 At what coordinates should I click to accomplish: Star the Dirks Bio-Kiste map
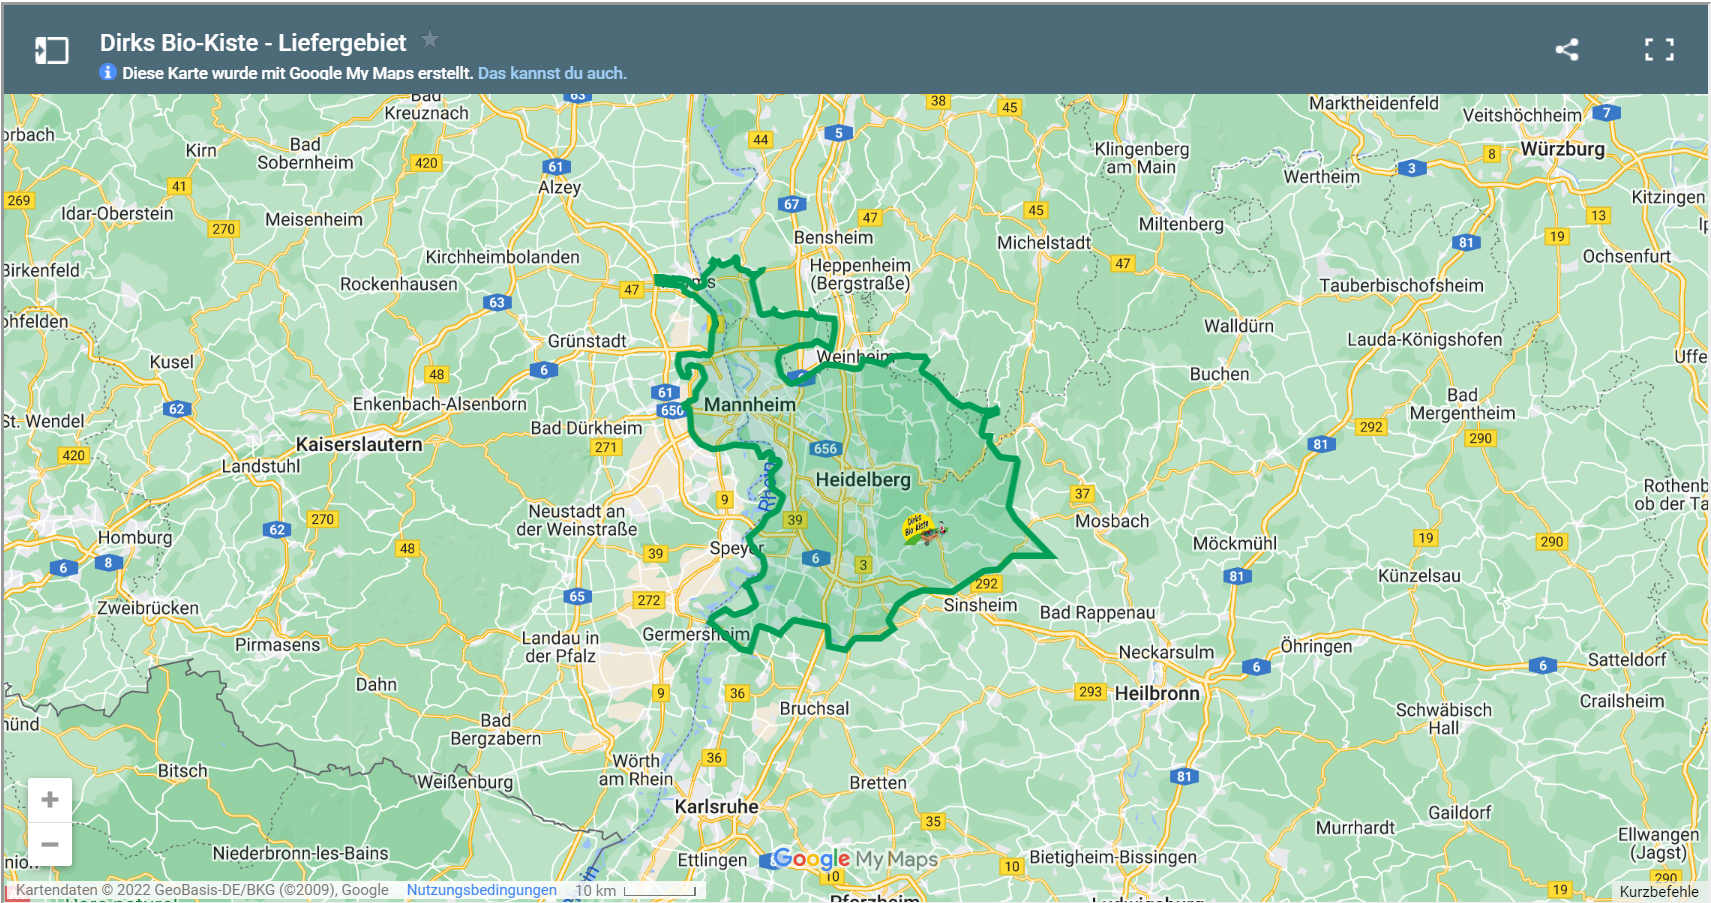pyautogui.click(x=430, y=40)
